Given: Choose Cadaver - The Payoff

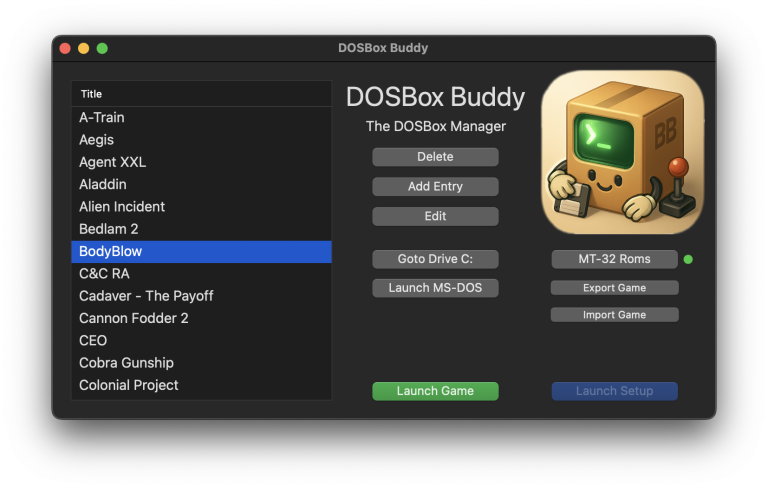Looking at the screenshot, I should 201,296.
